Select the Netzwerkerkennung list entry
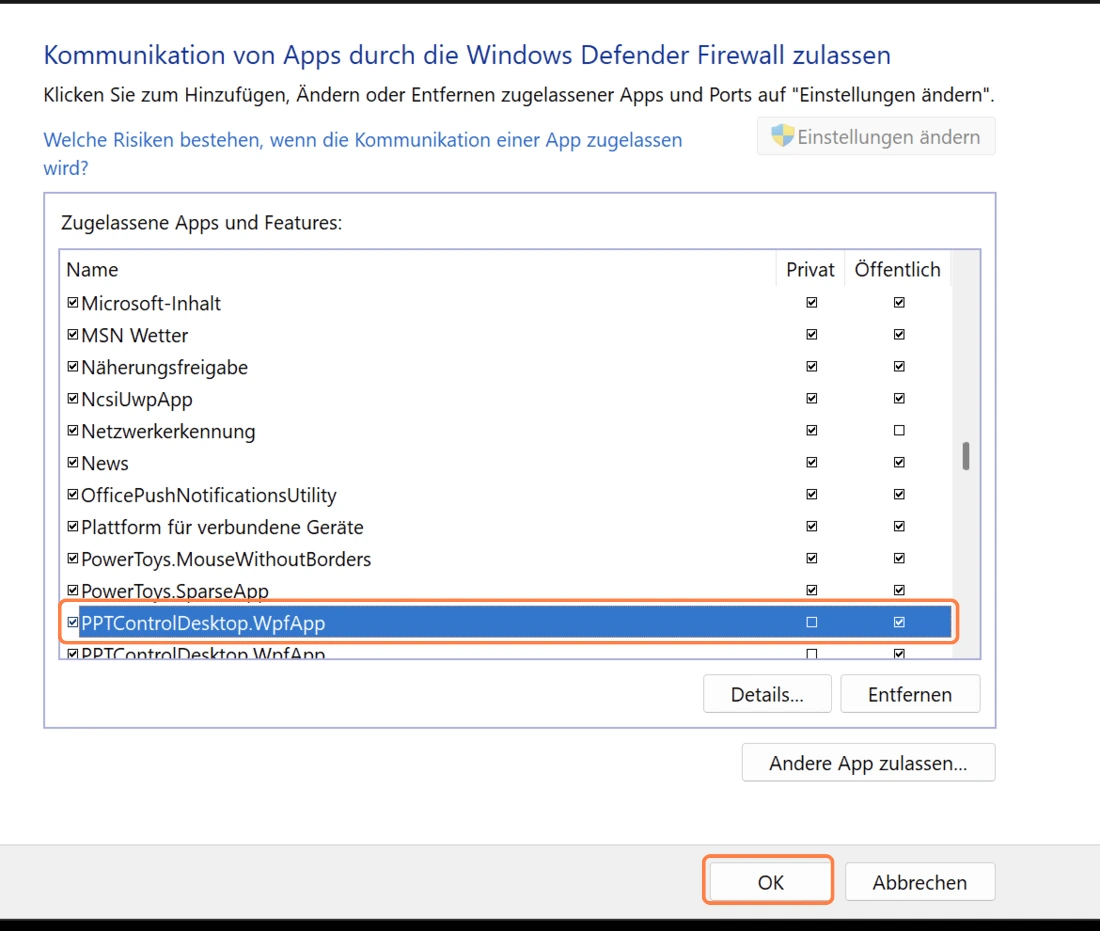This screenshot has height=931, width=1100. 168,431
